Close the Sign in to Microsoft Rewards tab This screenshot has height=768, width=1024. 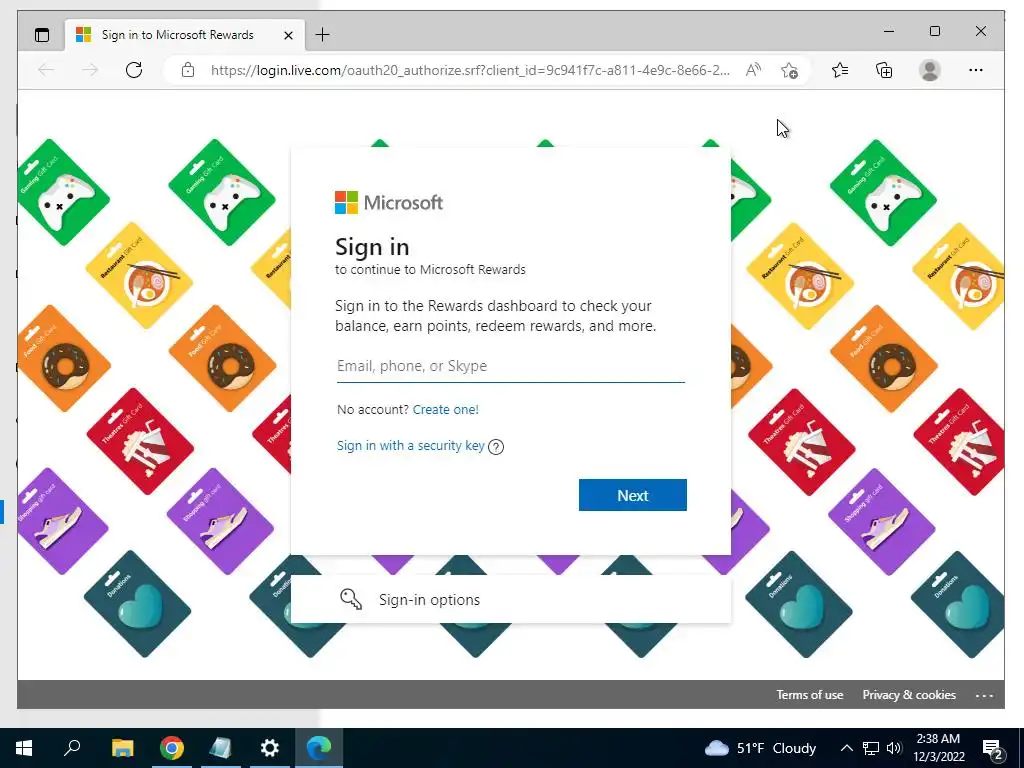tap(288, 35)
